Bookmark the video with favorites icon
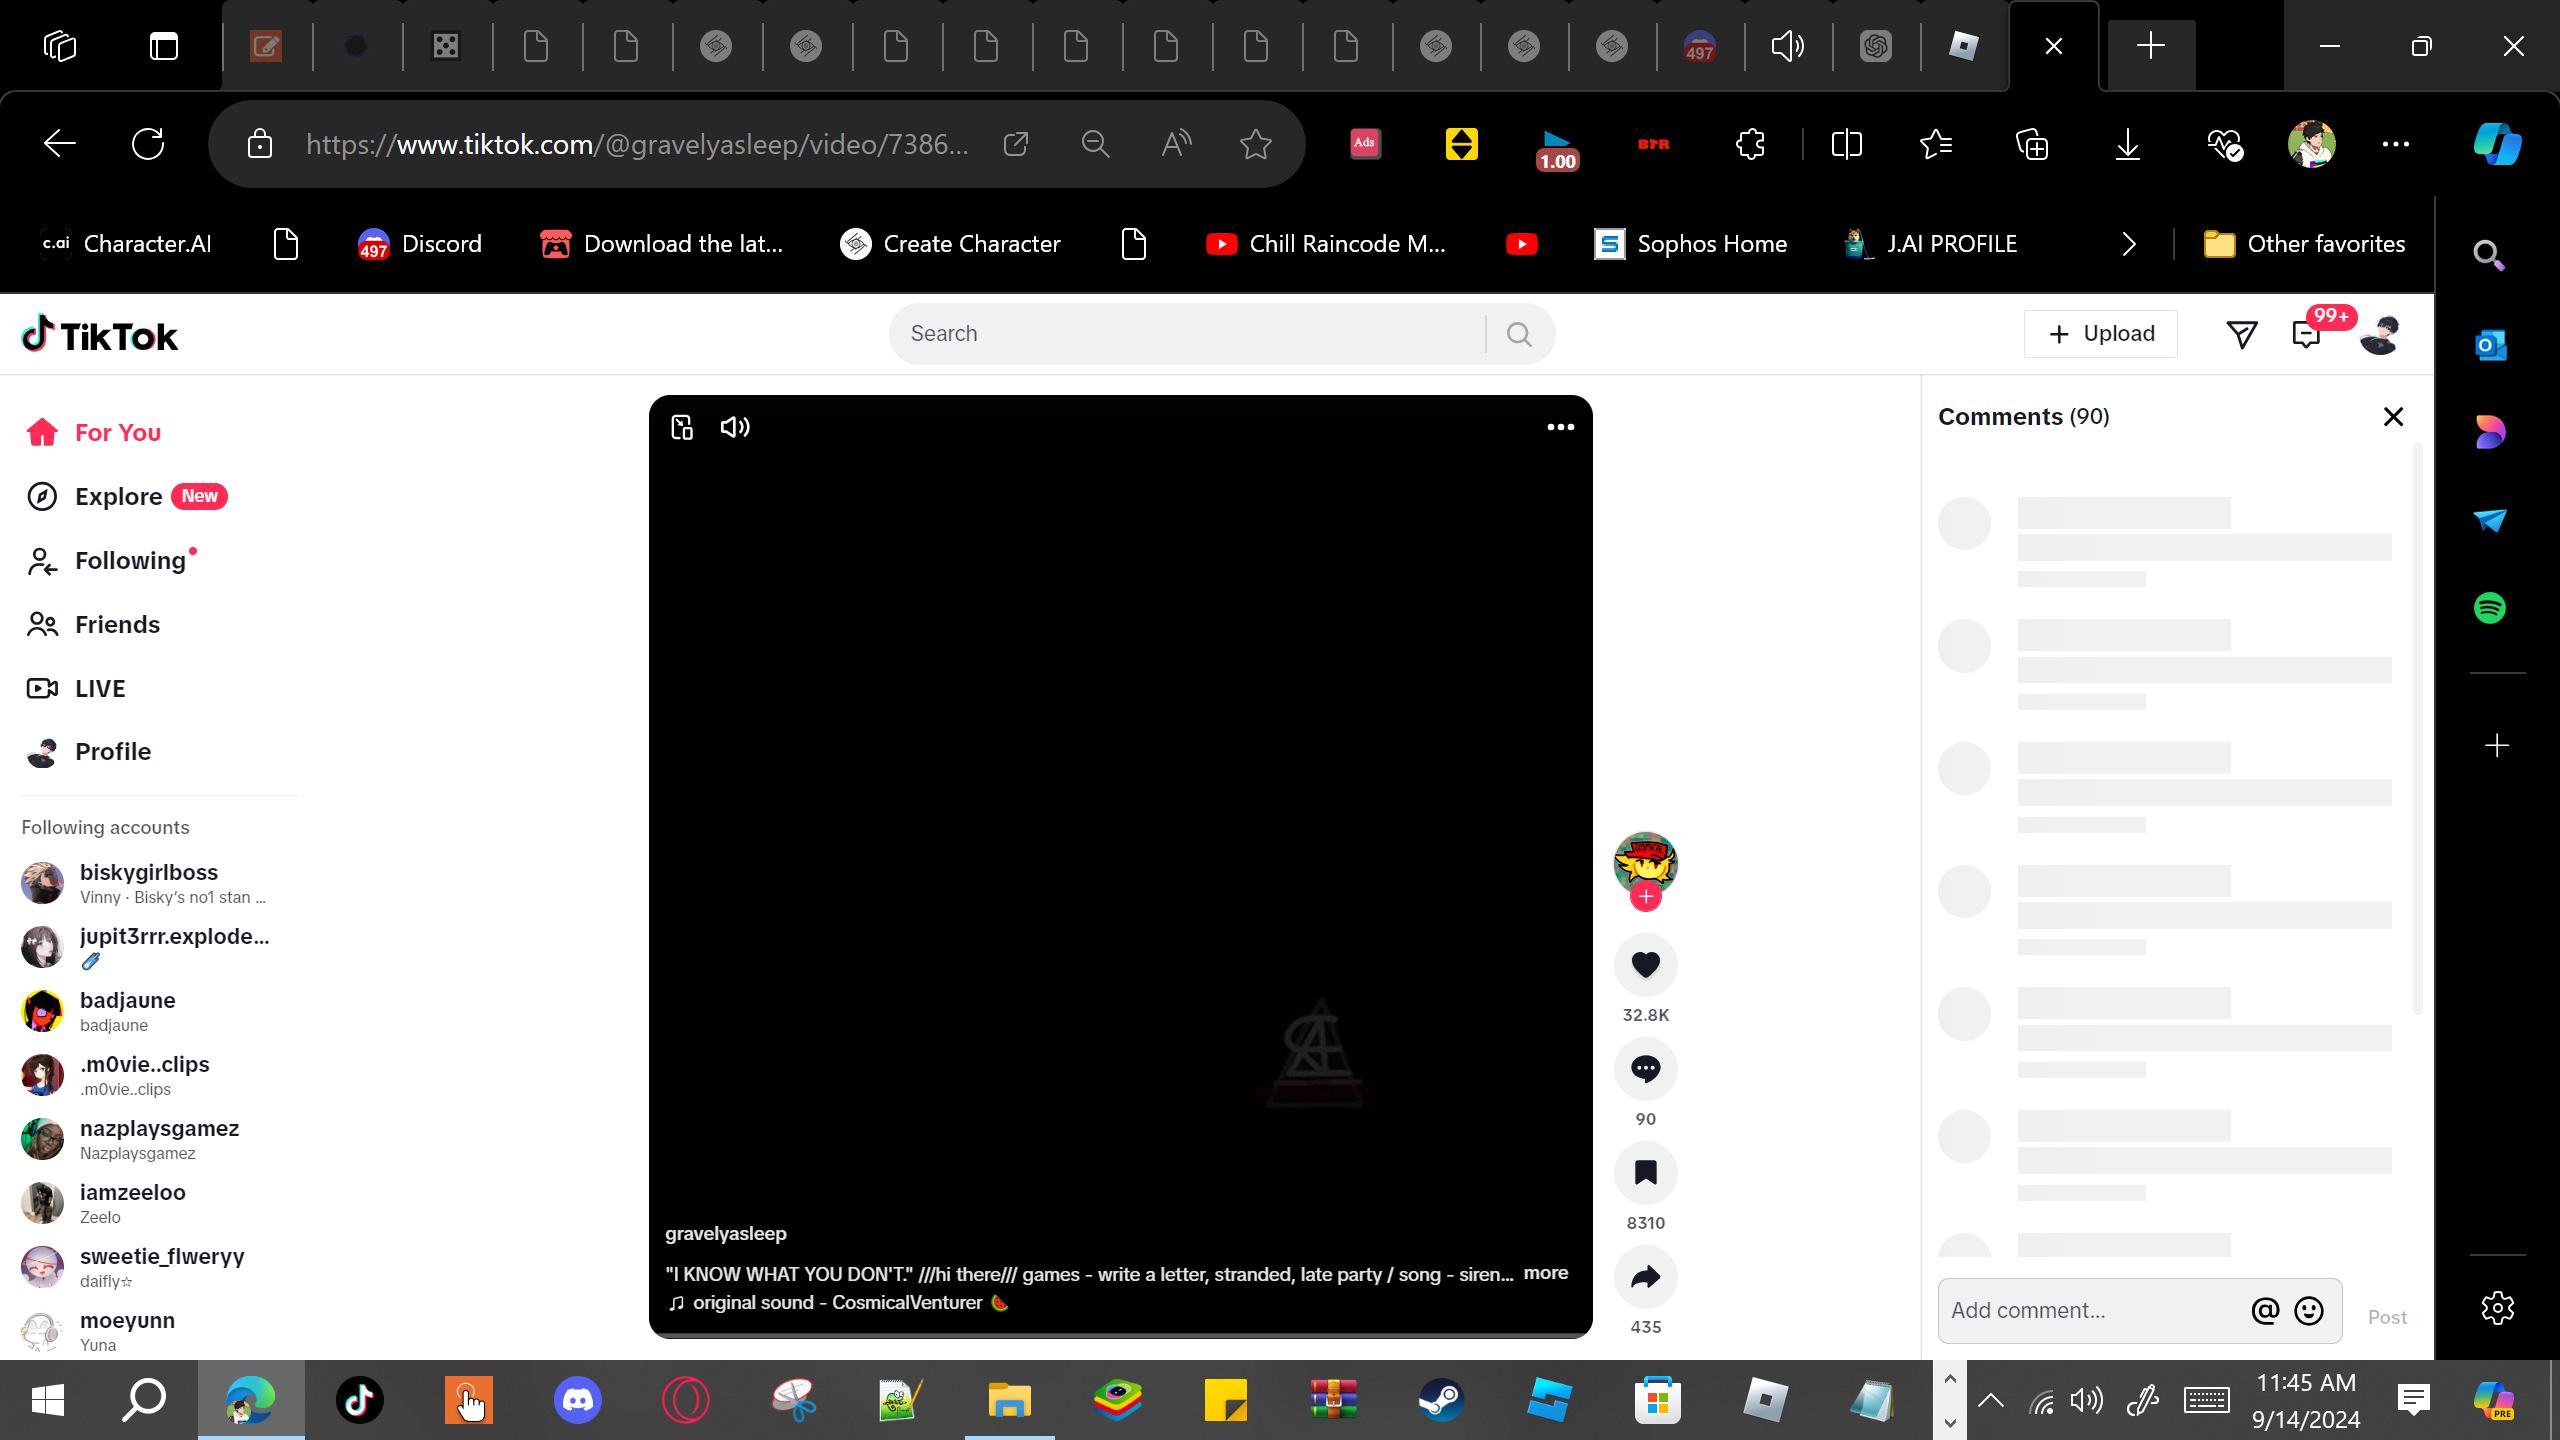The image size is (2560, 1440). tap(1645, 1172)
